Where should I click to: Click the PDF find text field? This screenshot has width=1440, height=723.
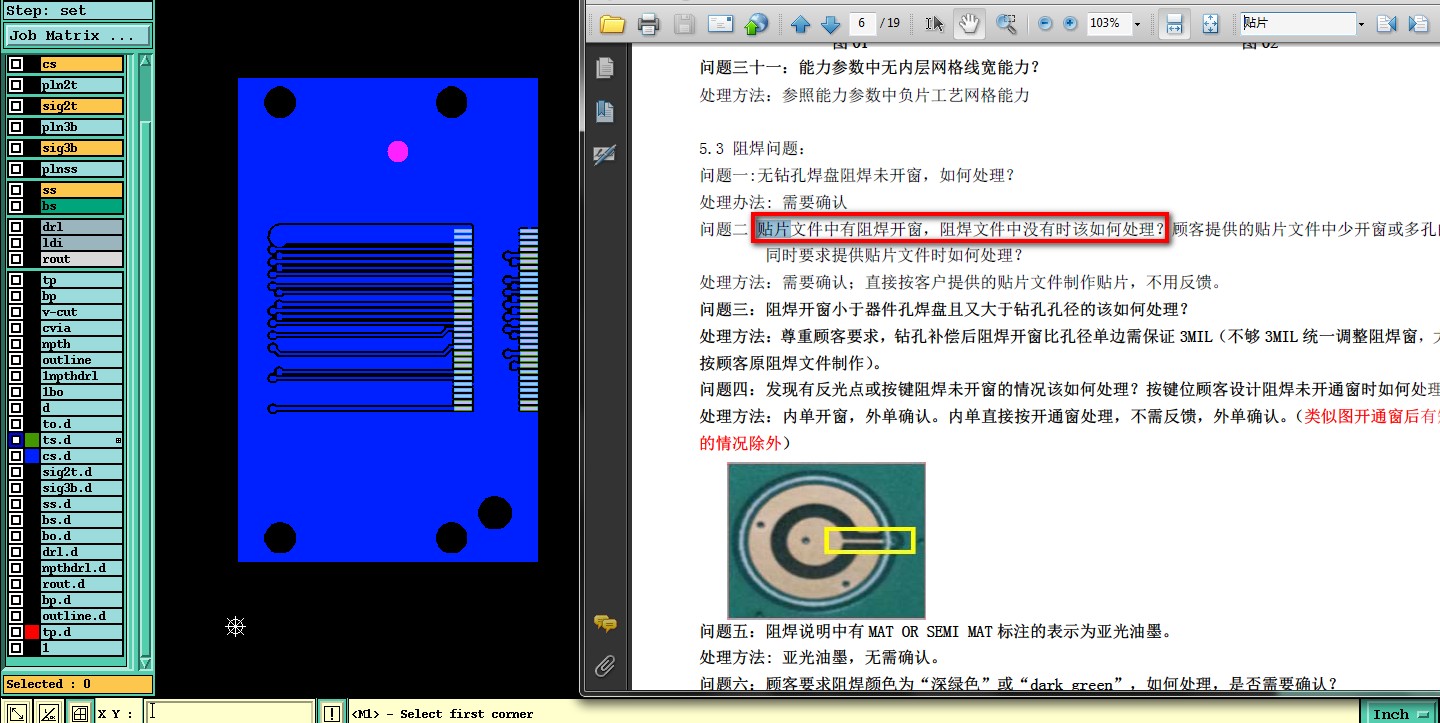point(1297,23)
